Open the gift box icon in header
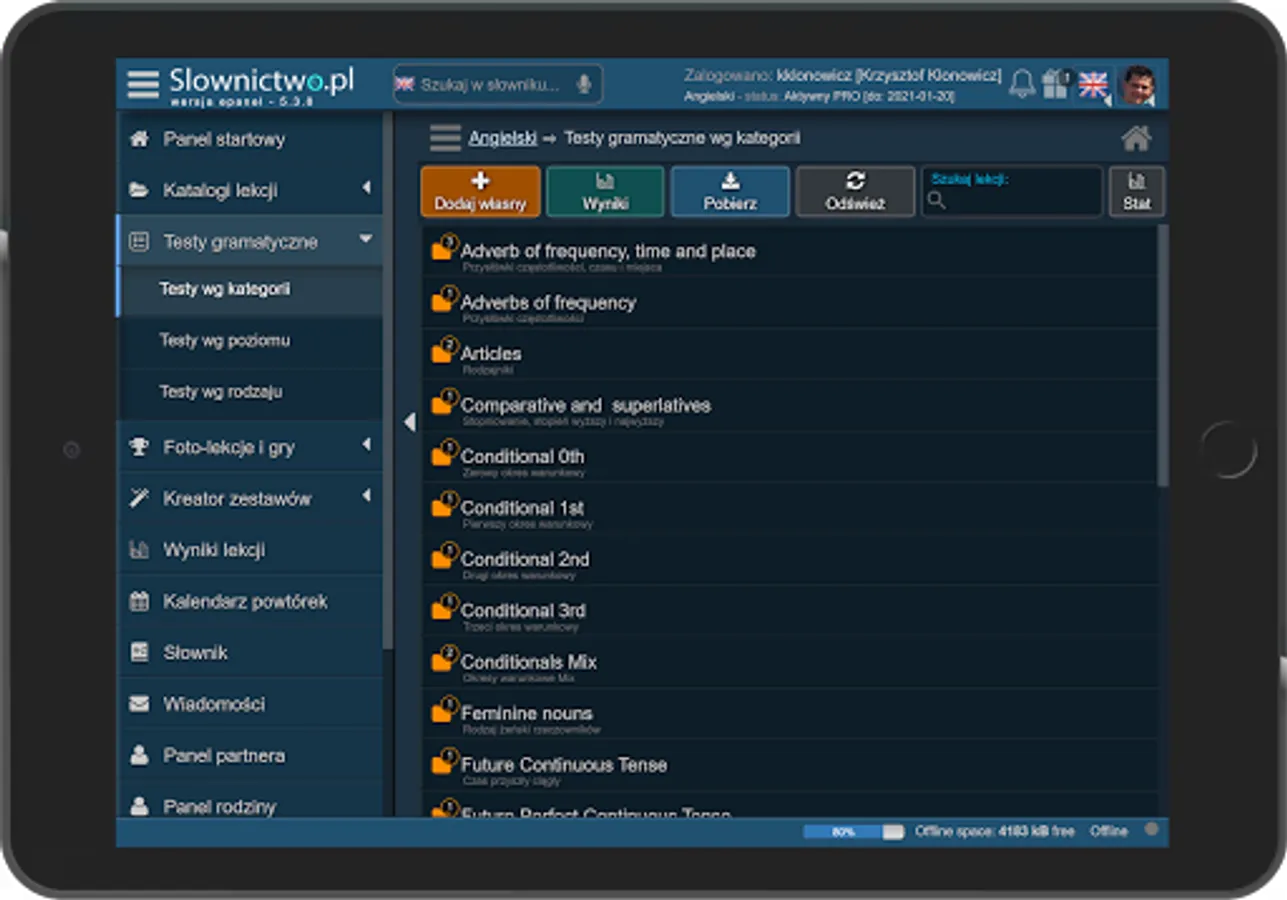Screen dimensions: 1287x900 click(x=1055, y=84)
